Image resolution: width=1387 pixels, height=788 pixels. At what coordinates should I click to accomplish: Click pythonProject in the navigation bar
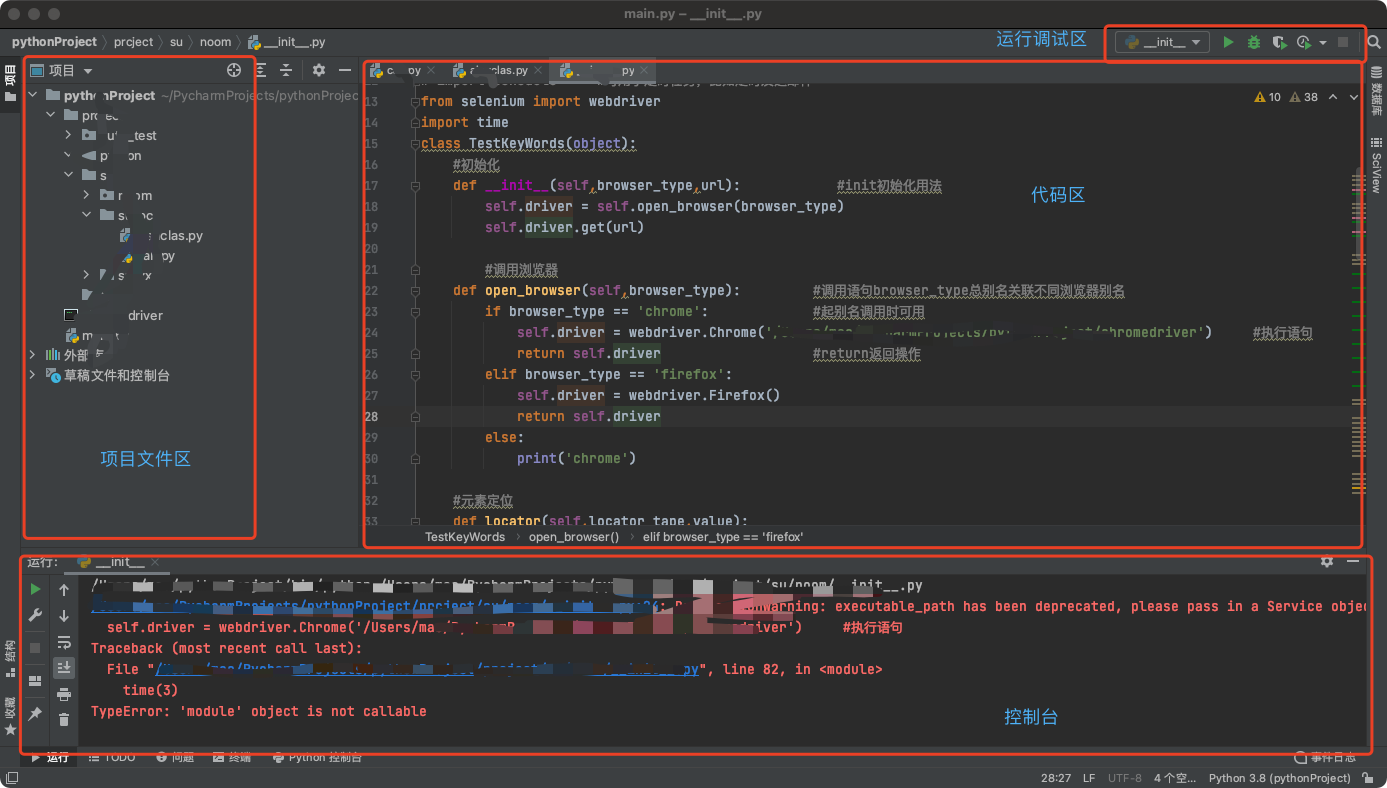pos(54,42)
